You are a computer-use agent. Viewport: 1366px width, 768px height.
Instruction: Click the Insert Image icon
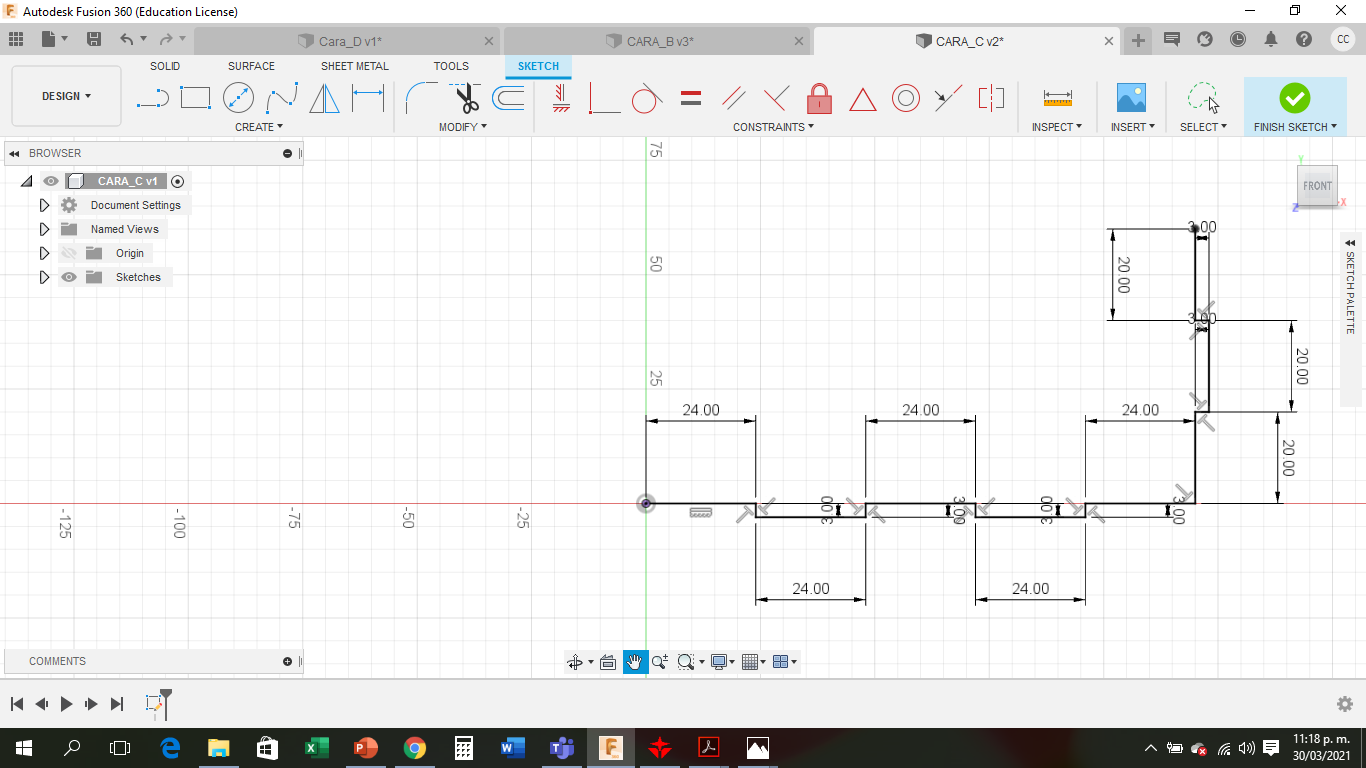1131,98
